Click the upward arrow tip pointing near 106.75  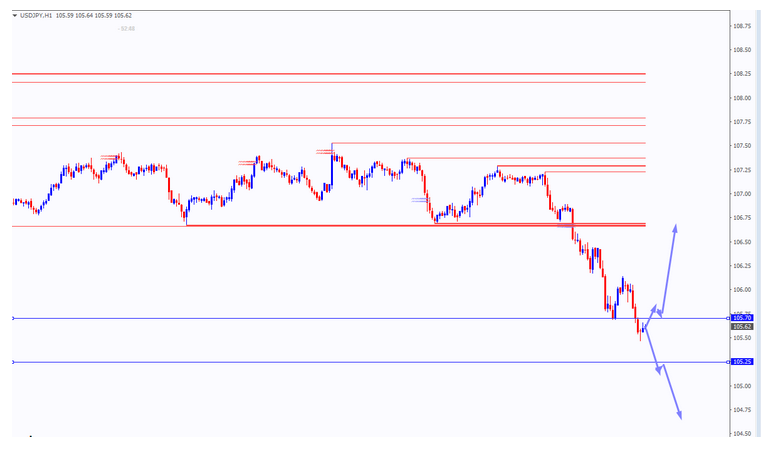pyautogui.click(x=676, y=228)
